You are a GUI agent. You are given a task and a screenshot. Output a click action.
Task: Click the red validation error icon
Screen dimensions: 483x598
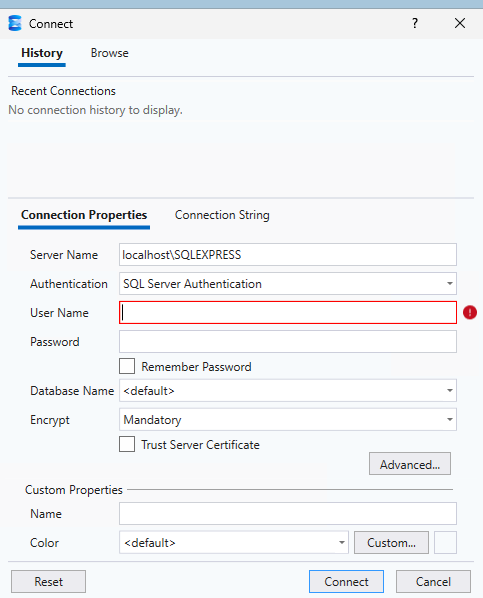tap(470, 312)
